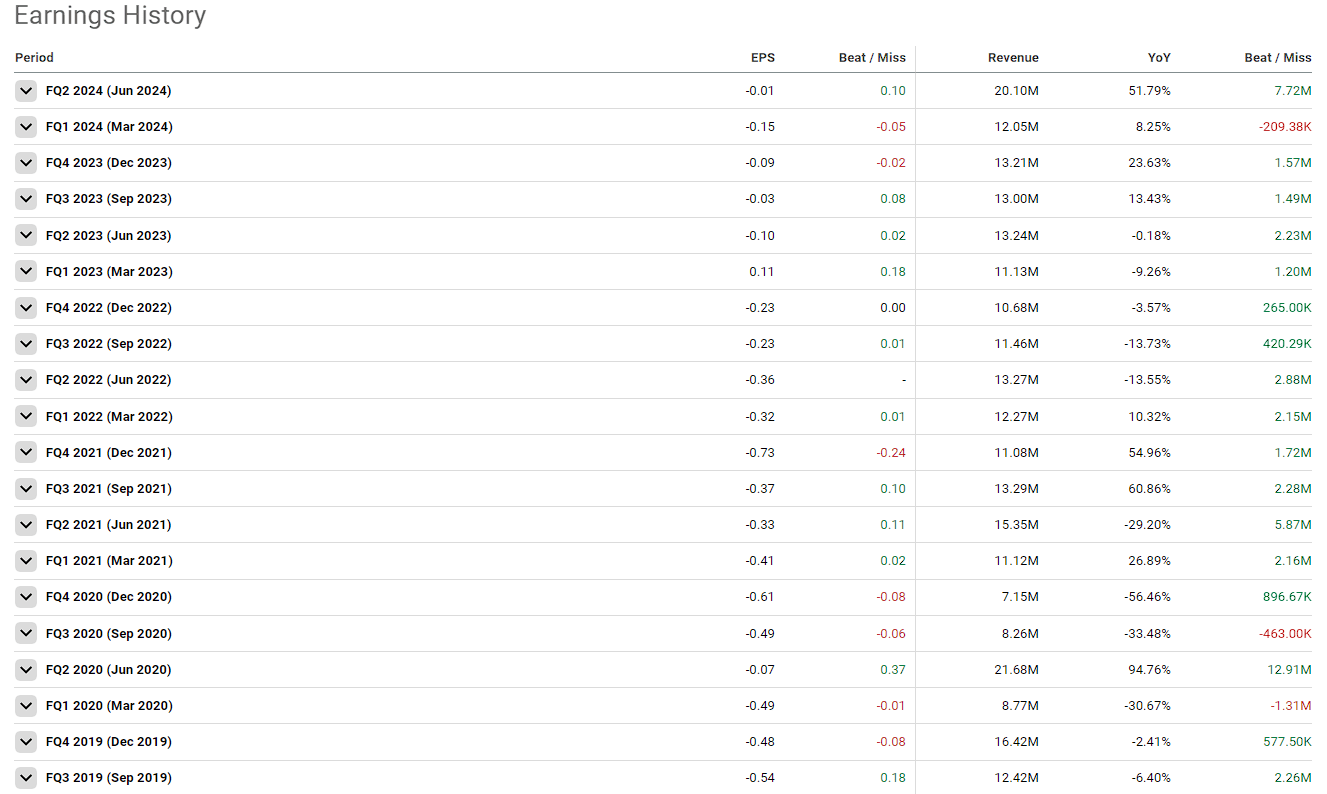Expand the FQ2 2020 (Jun 2020) row
This screenshot has width=1327, height=794.
(26, 670)
